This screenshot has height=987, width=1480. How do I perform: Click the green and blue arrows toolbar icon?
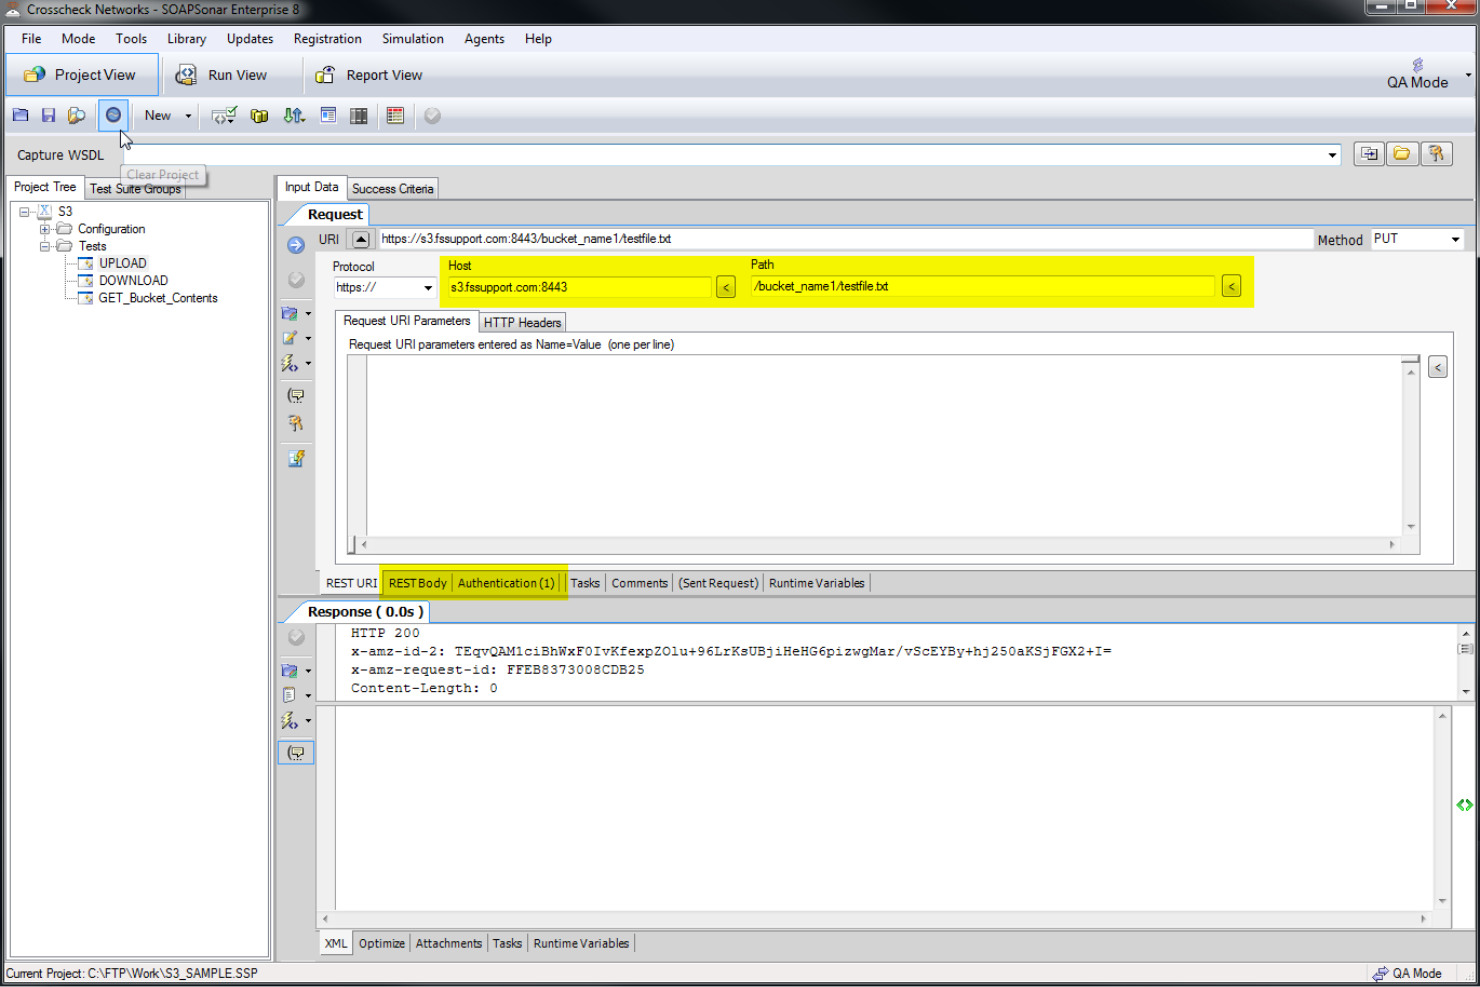(x=294, y=116)
